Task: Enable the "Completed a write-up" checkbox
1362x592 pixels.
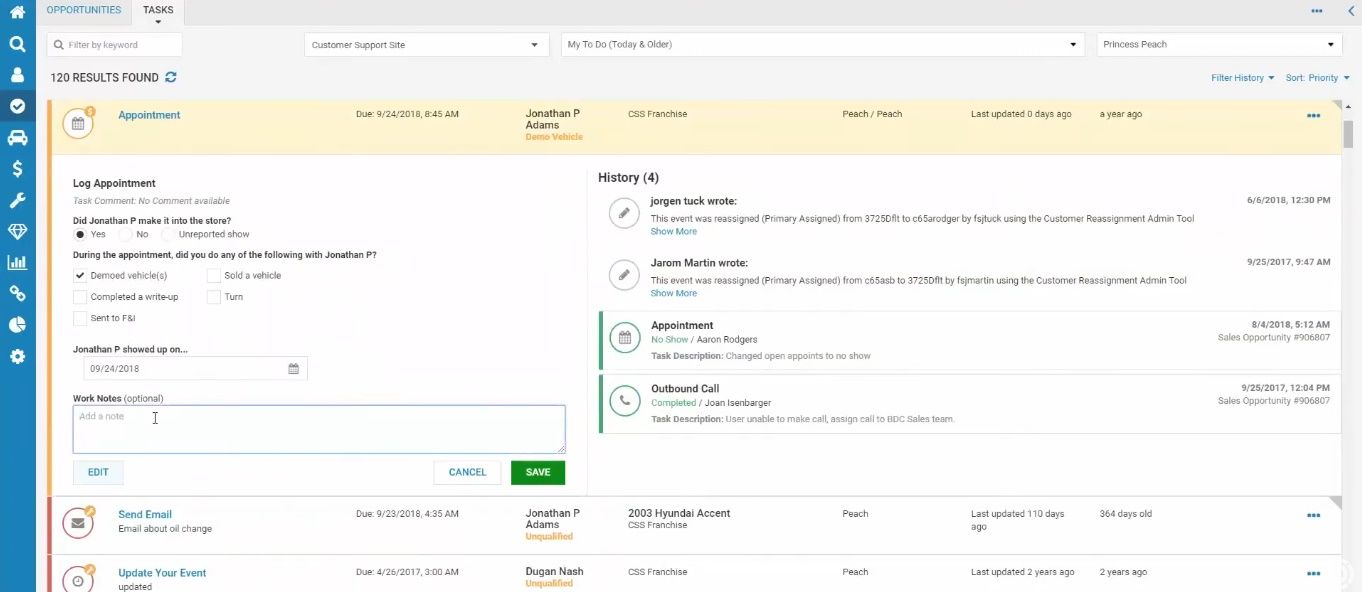Action: click(80, 297)
